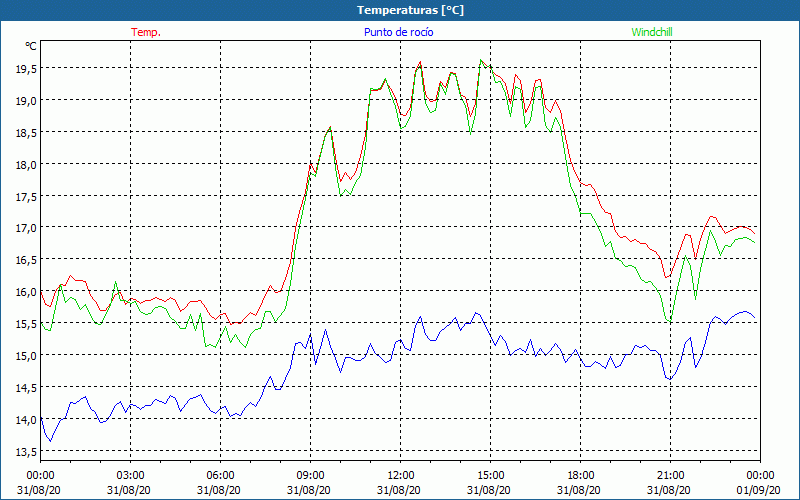Click the Temperaturas [°C] chart title
800x500 pixels.
(410, 10)
